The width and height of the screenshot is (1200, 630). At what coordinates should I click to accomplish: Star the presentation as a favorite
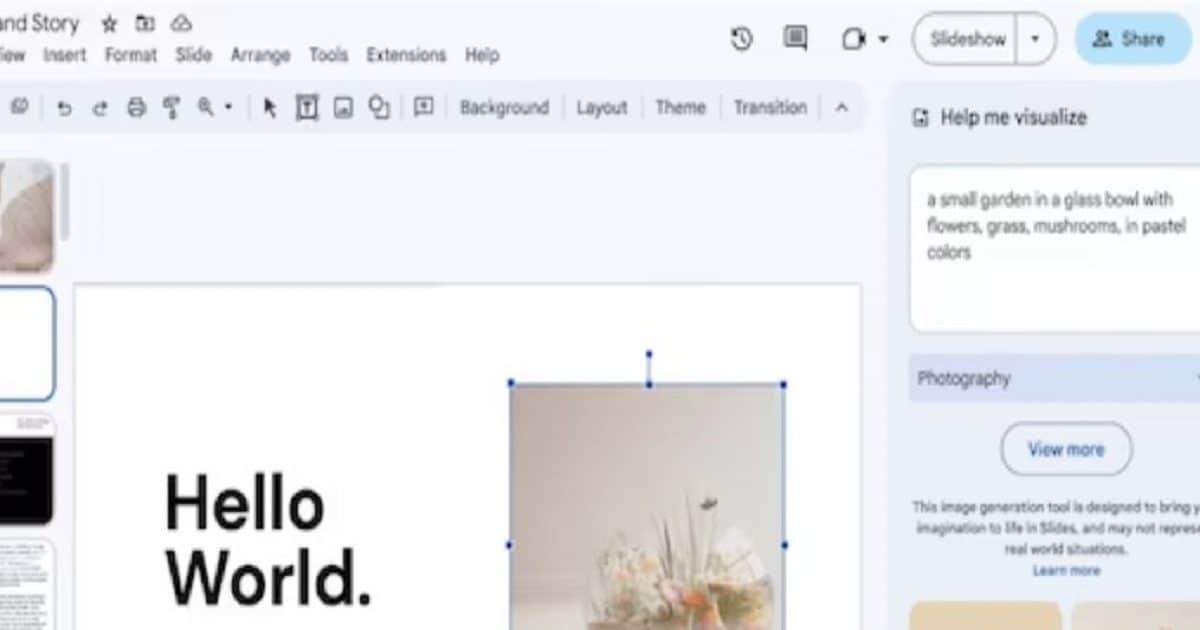pos(110,23)
